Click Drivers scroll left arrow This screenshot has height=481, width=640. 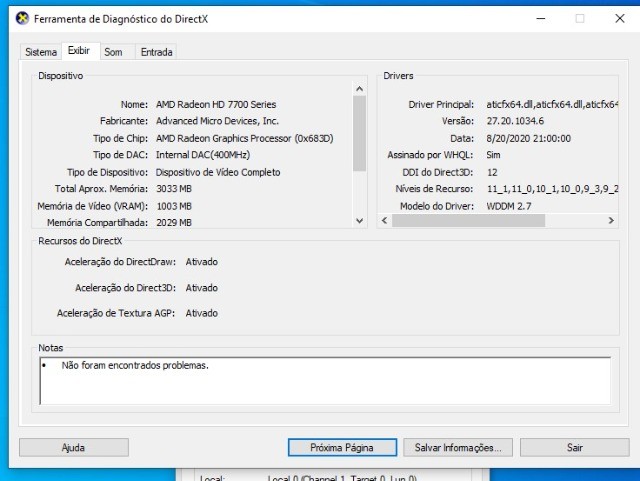(384, 220)
